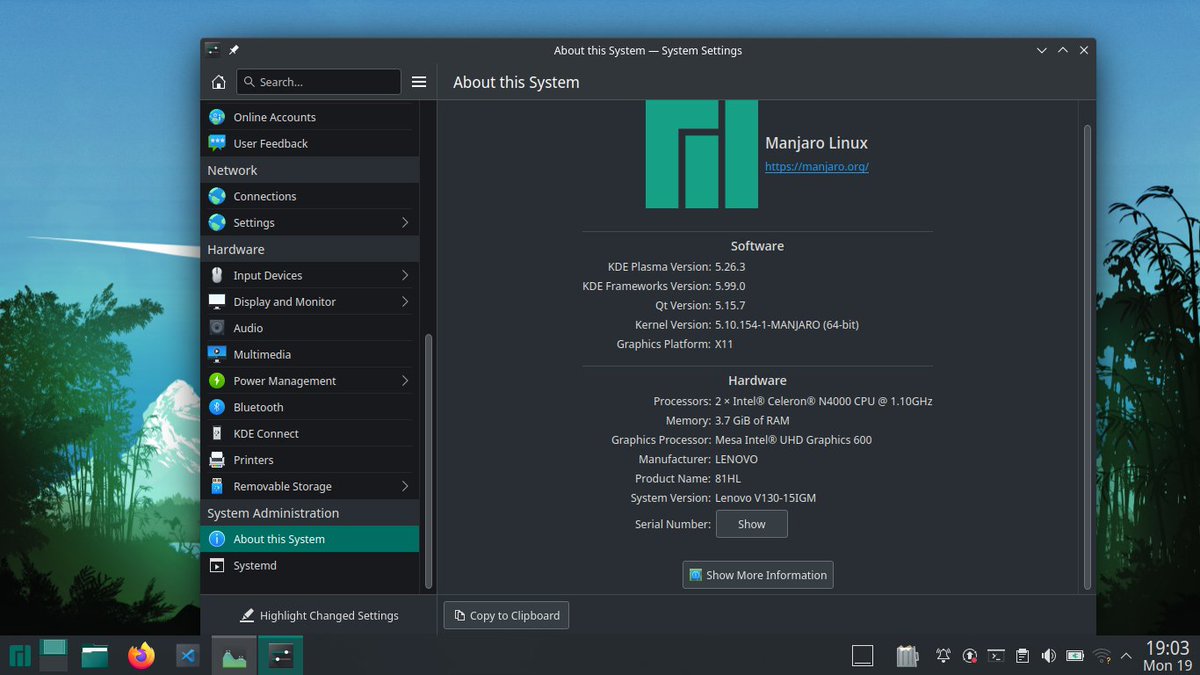This screenshot has width=1200, height=675.
Task: Click the sidebar vertical scrollbar
Action: pyautogui.click(x=429, y=460)
